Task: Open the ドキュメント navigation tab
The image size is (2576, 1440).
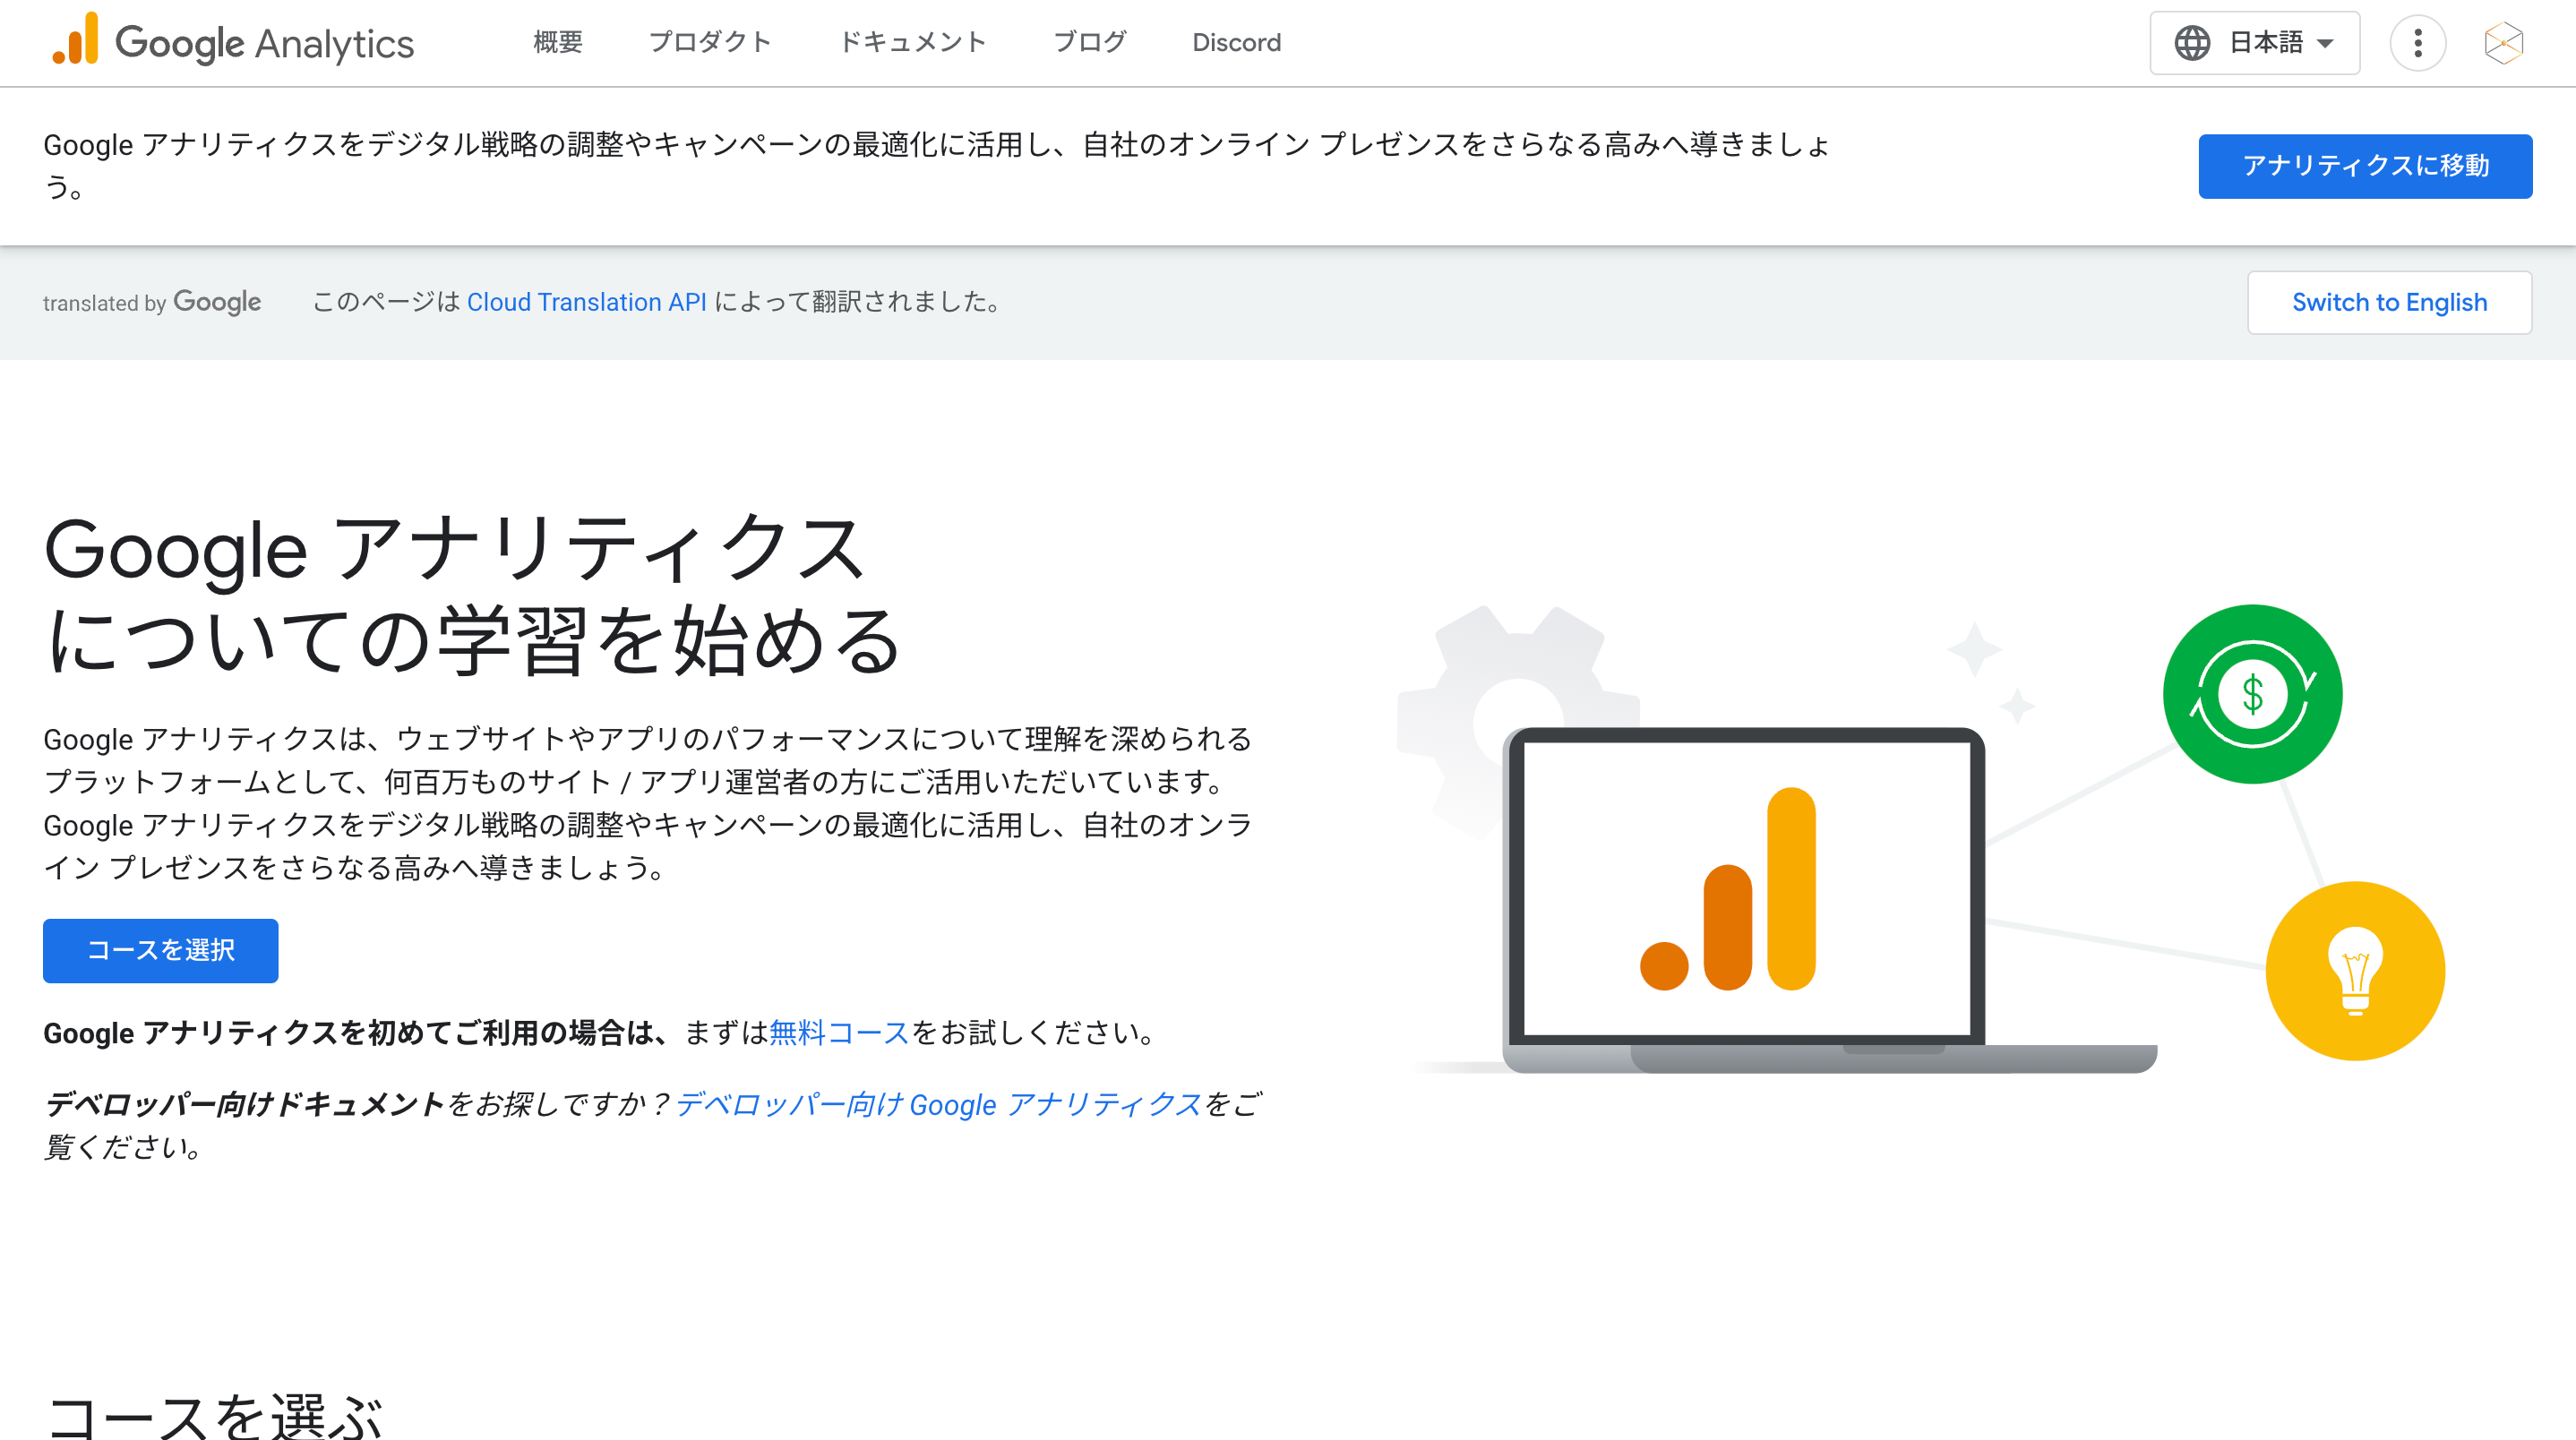Action: [x=912, y=43]
